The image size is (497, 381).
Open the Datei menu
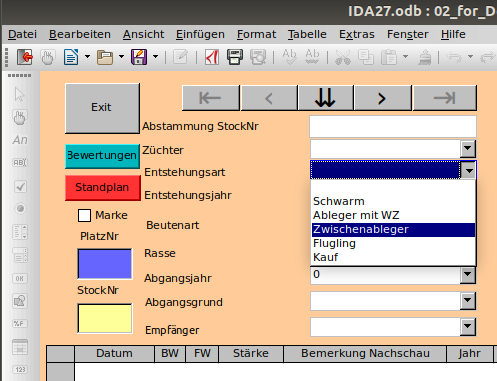click(x=22, y=34)
